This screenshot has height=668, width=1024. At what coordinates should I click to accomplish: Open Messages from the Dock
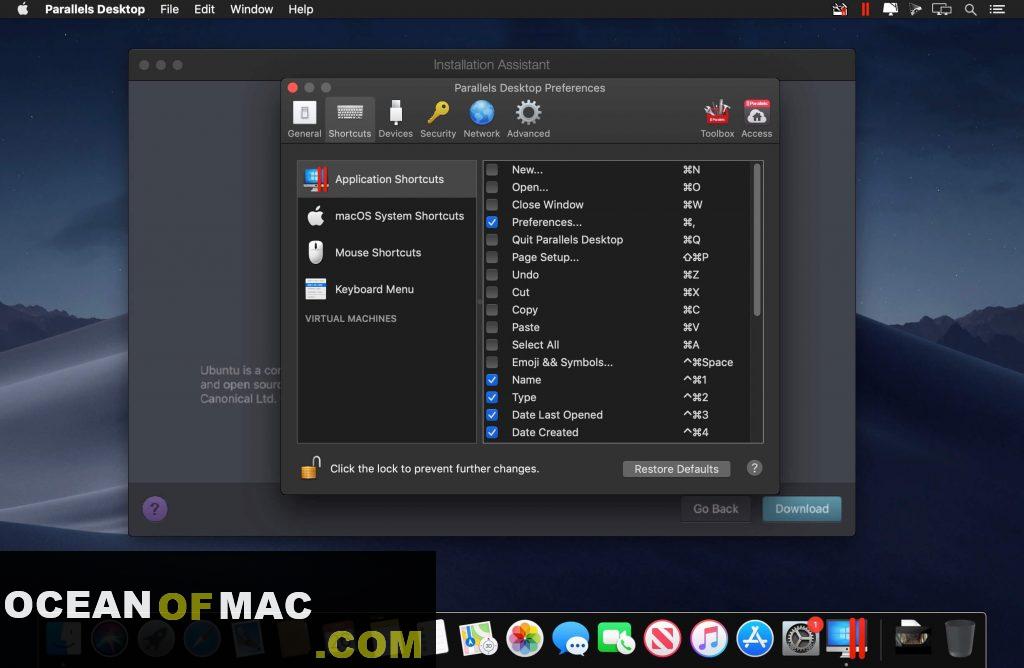click(571, 638)
